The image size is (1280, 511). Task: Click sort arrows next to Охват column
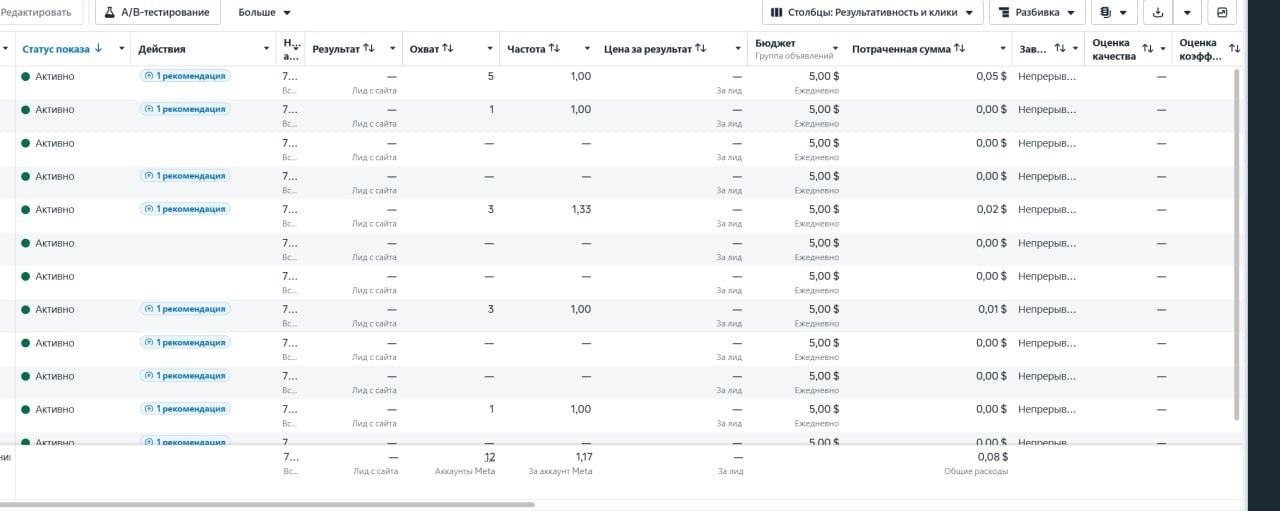[447, 48]
